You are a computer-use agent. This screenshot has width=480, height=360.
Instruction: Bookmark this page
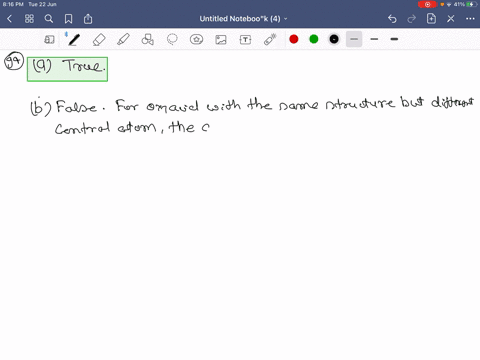tap(68, 19)
